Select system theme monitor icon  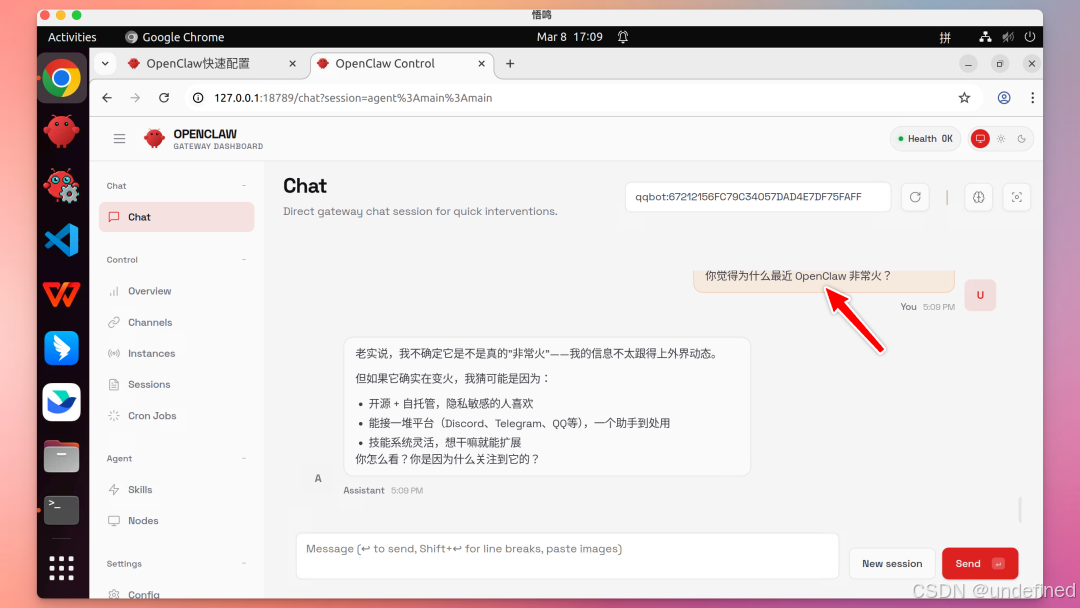tap(979, 138)
